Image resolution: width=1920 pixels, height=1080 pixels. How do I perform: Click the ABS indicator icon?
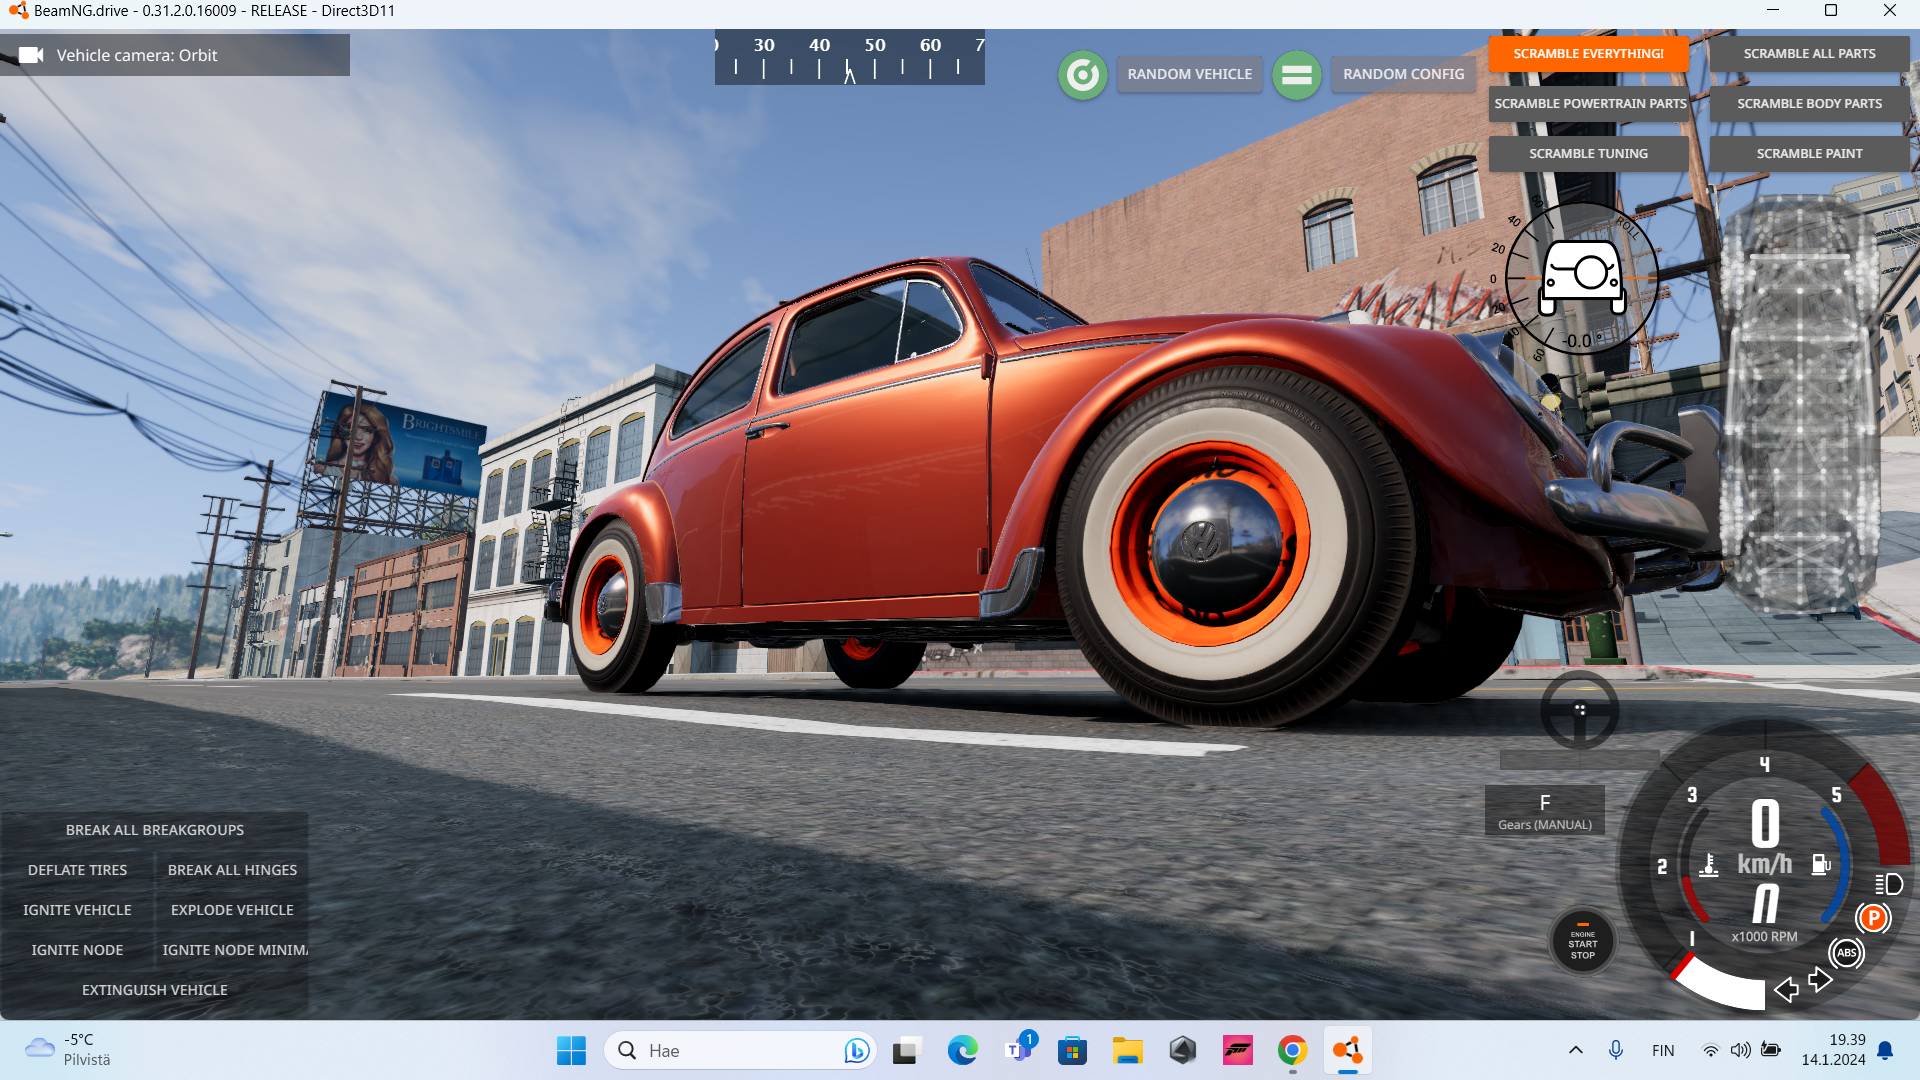pyautogui.click(x=1846, y=953)
